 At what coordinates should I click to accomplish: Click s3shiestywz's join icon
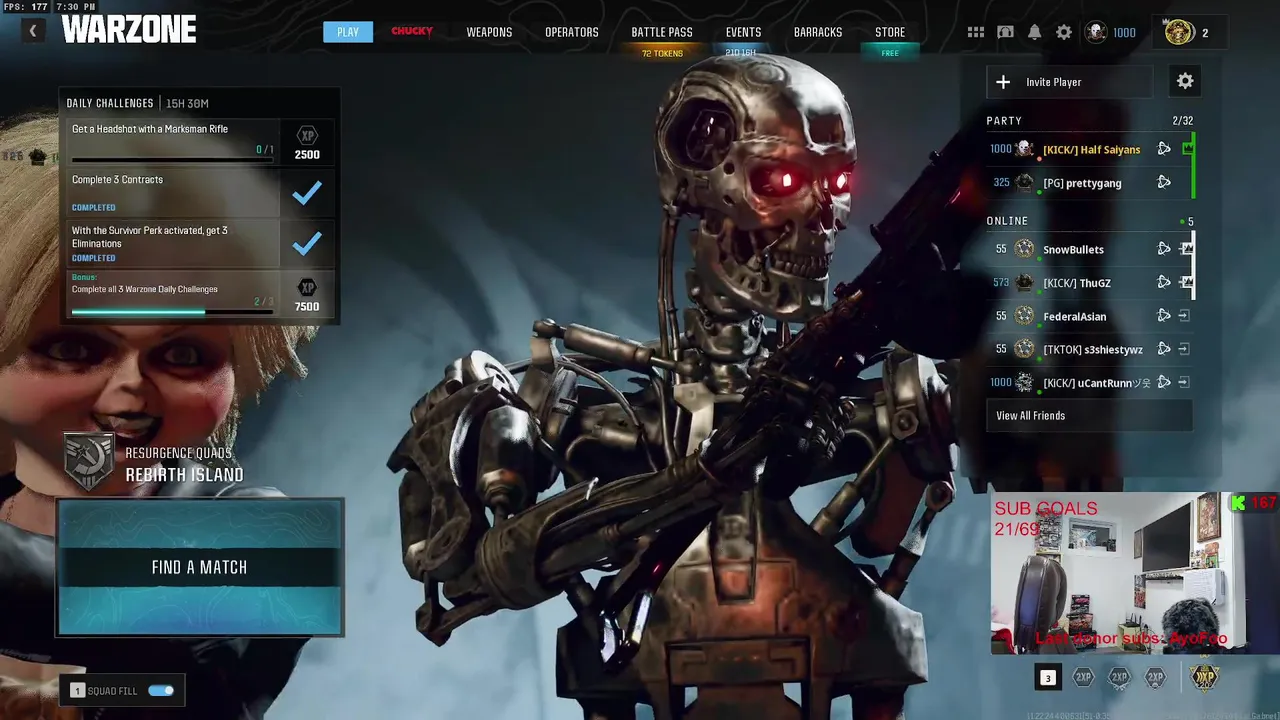(x=1184, y=349)
